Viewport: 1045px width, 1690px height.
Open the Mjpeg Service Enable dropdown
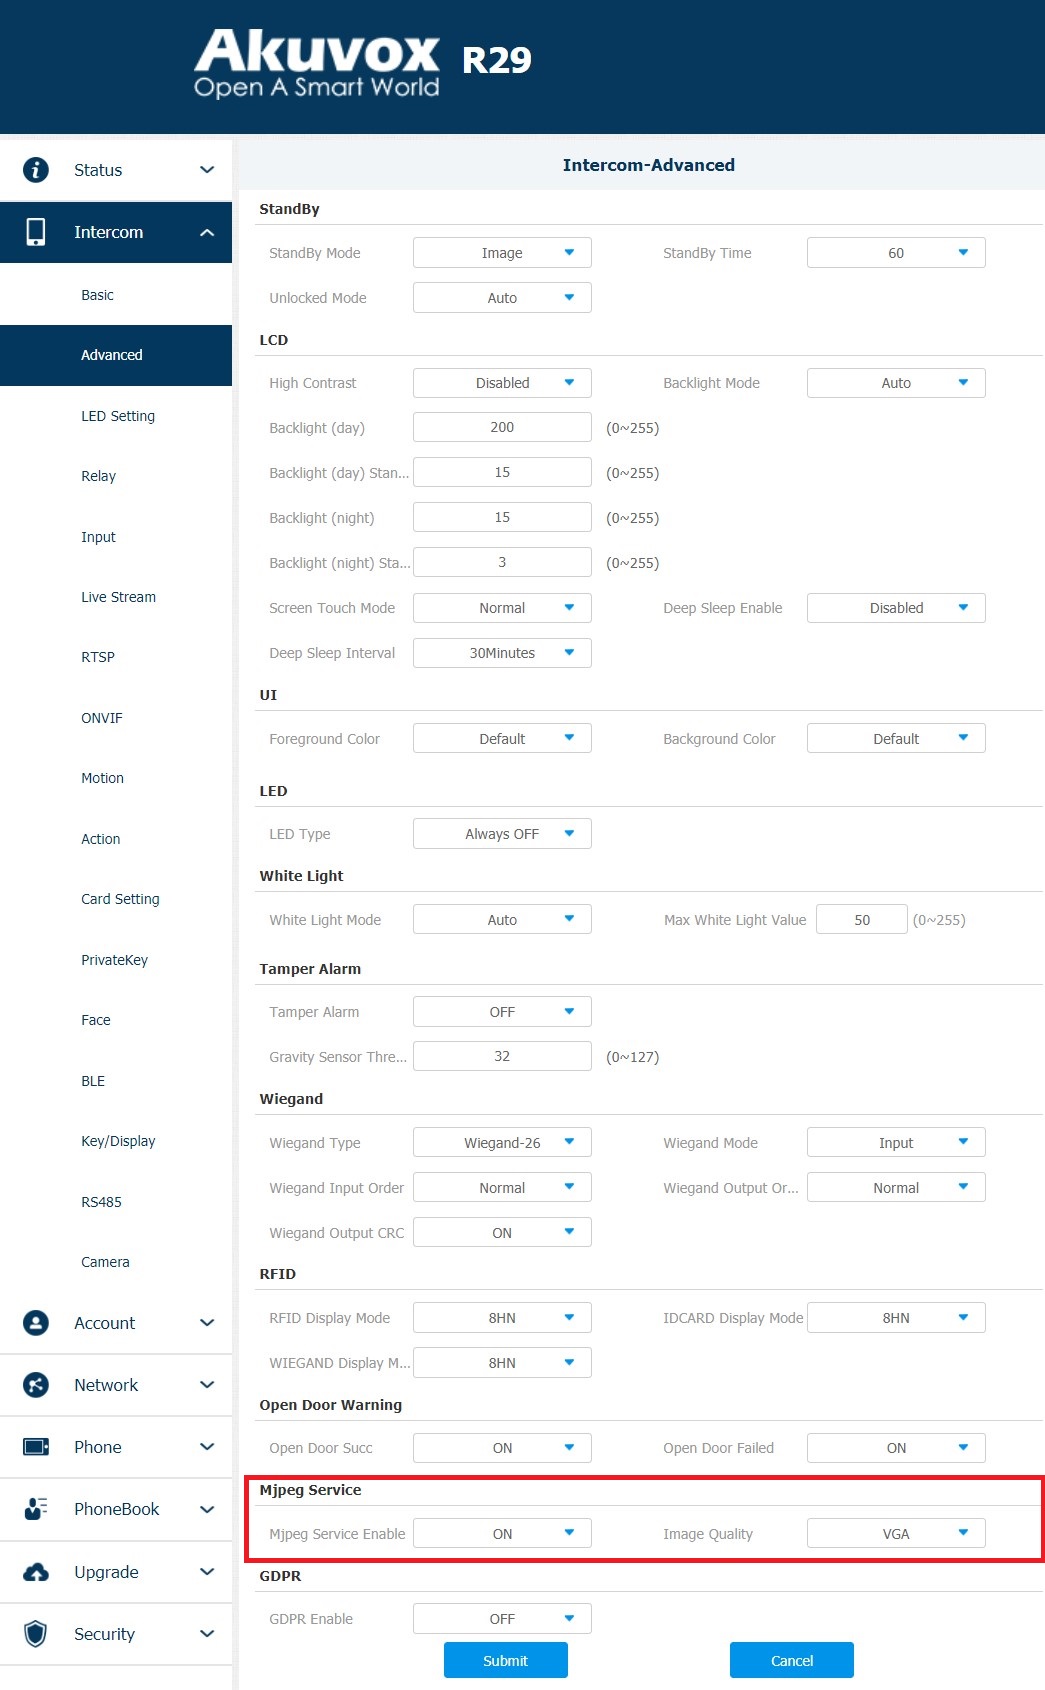(502, 1534)
